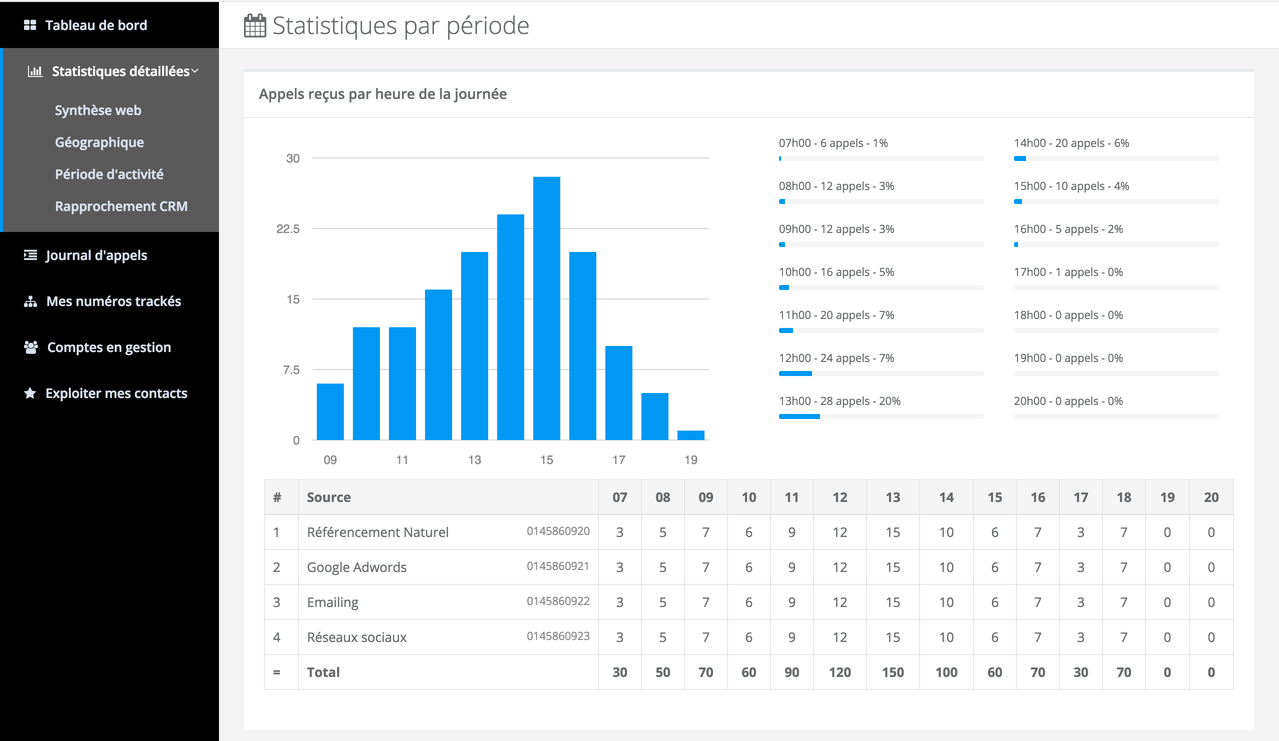Click the 18h00 - 0 appels label
This screenshot has width=1279, height=741.
click(x=1068, y=315)
